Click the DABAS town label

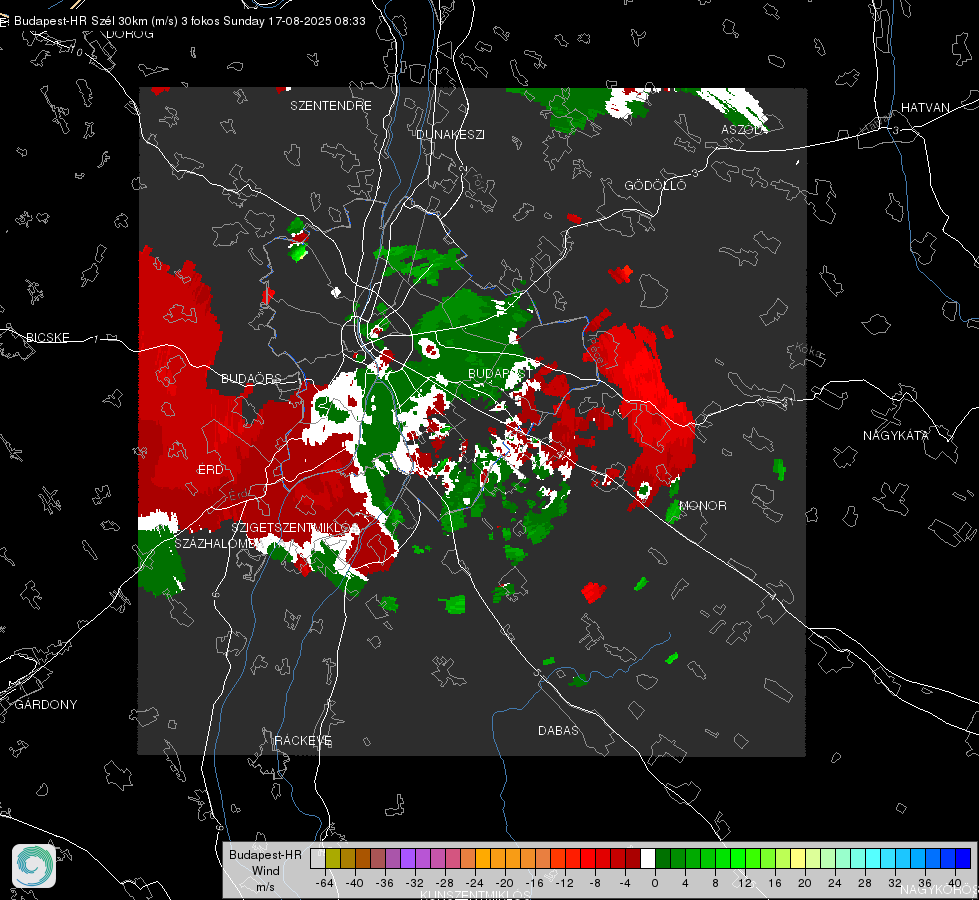(558, 731)
